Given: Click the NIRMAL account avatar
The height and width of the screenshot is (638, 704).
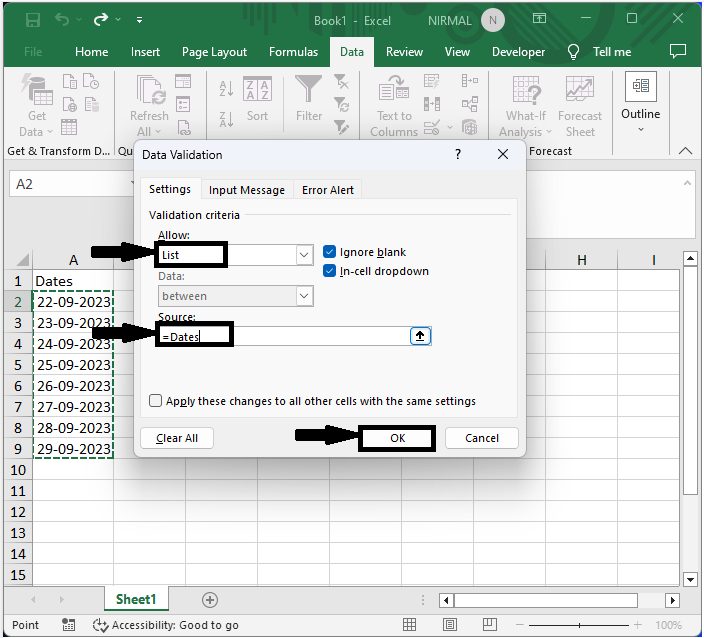Looking at the screenshot, I should pyautogui.click(x=493, y=20).
